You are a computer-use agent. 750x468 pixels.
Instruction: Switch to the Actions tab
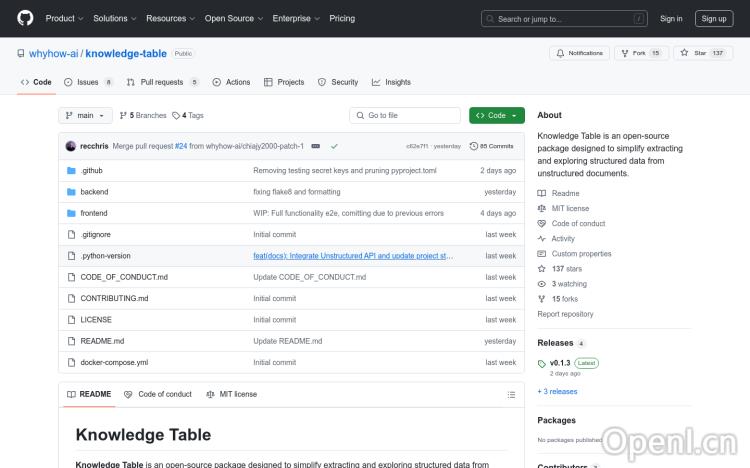click(231, 82)
